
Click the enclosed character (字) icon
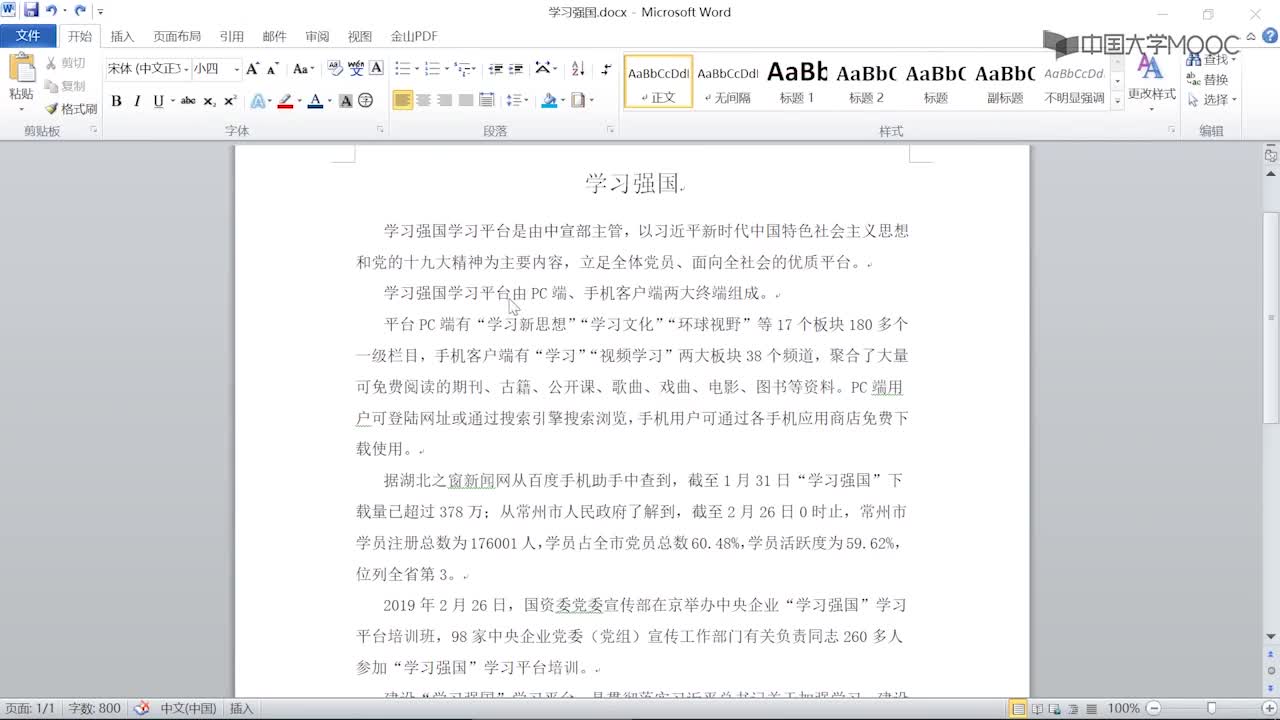pos(366,101)
